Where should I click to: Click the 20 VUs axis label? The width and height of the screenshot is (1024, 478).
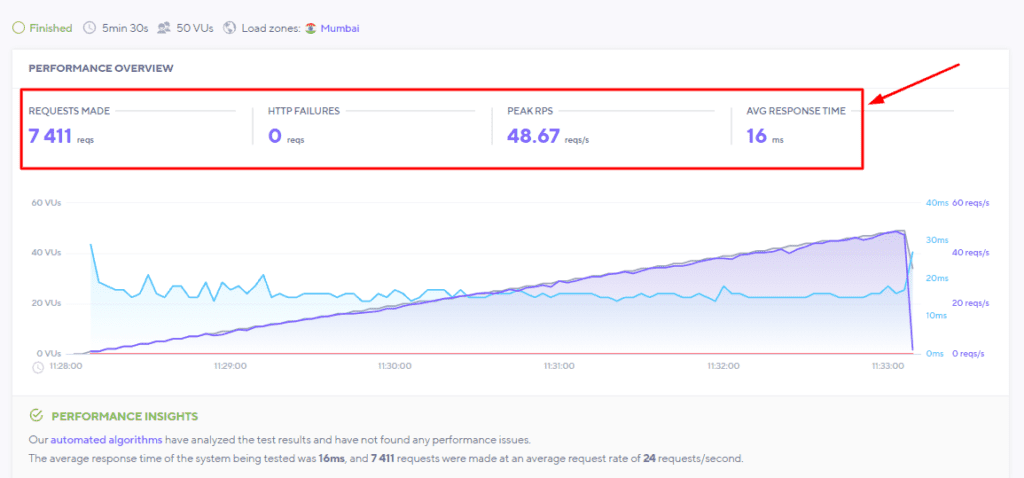[46, 304]
